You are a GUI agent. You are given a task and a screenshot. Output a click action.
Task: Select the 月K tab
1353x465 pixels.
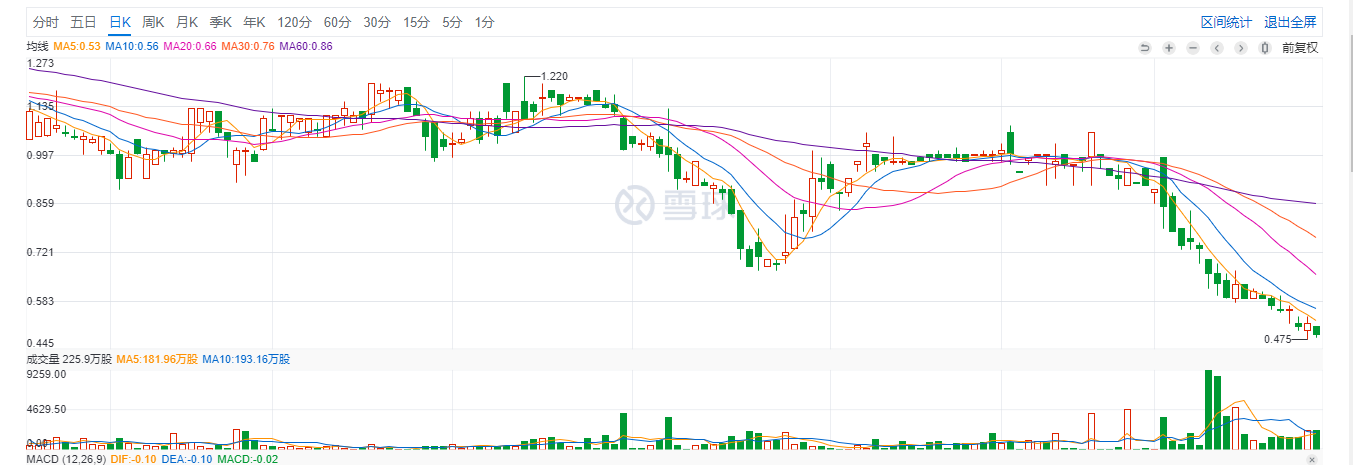[x=186, y=22]
